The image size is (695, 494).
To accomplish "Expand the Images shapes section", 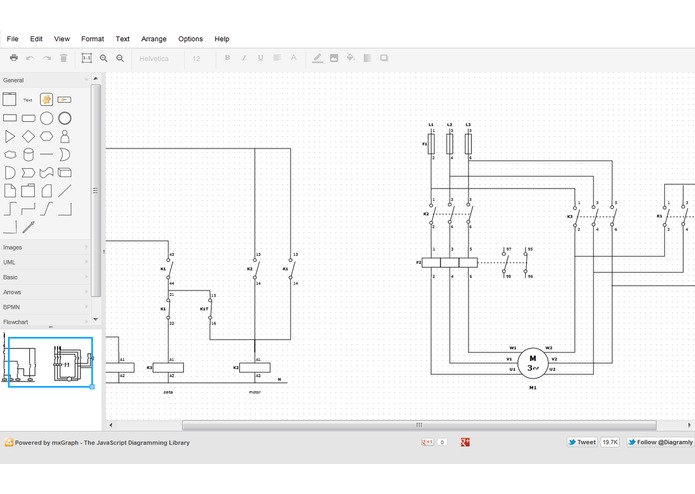I will (45, 247).
